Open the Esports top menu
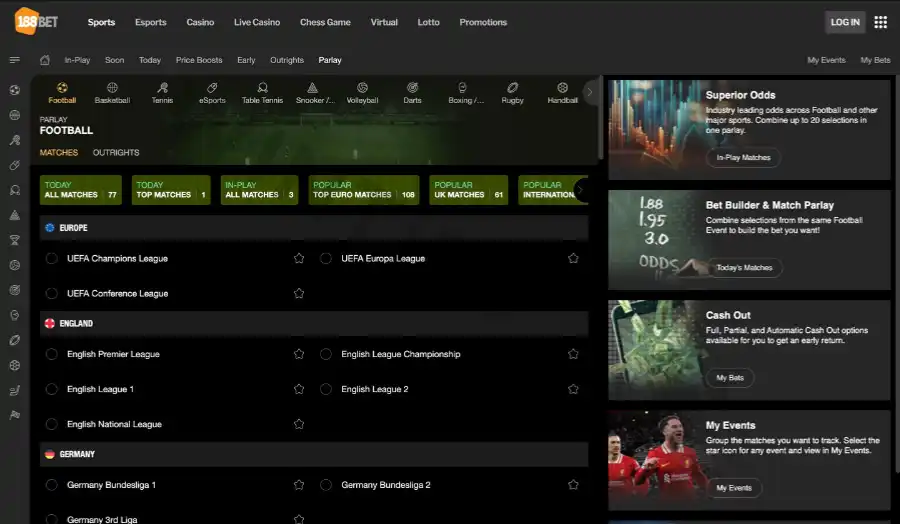Screen dimensions: 900x524 (x=151, y=22)
